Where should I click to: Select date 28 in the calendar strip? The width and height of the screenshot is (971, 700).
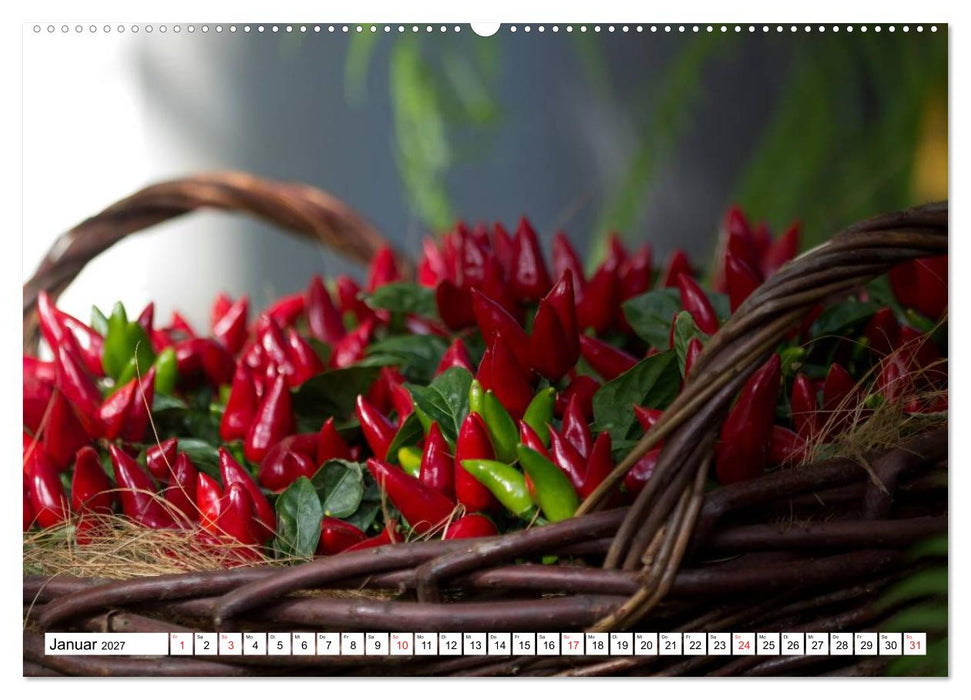point(842,644)
